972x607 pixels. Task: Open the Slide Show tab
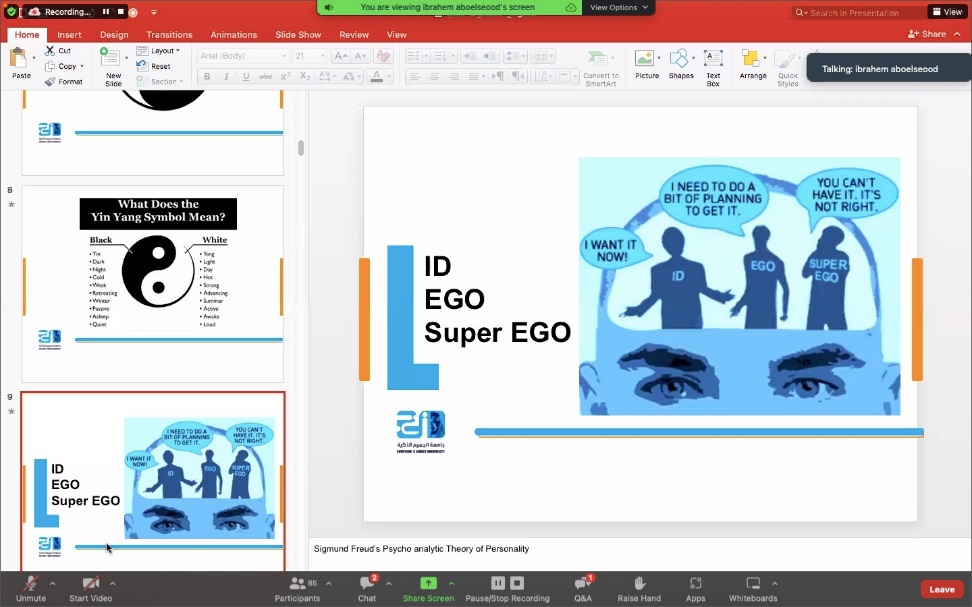[297, 35]
